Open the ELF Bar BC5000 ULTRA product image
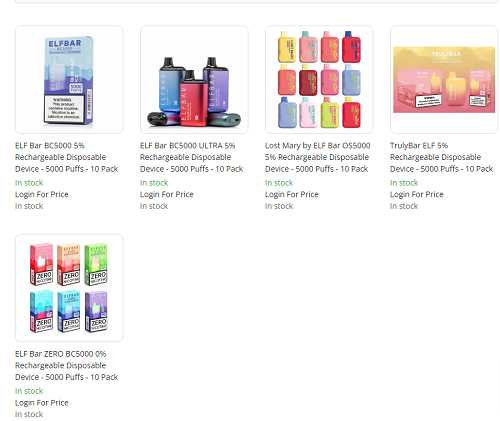 click(194, 80)
